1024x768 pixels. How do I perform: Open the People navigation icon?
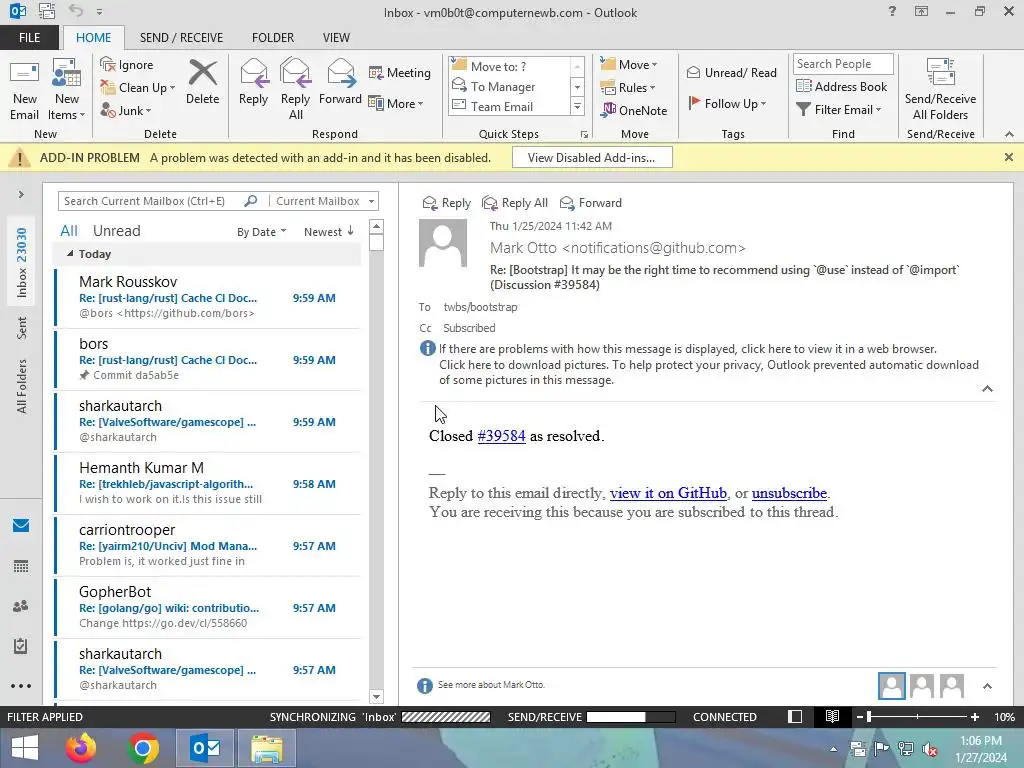(x=21, y=606)
